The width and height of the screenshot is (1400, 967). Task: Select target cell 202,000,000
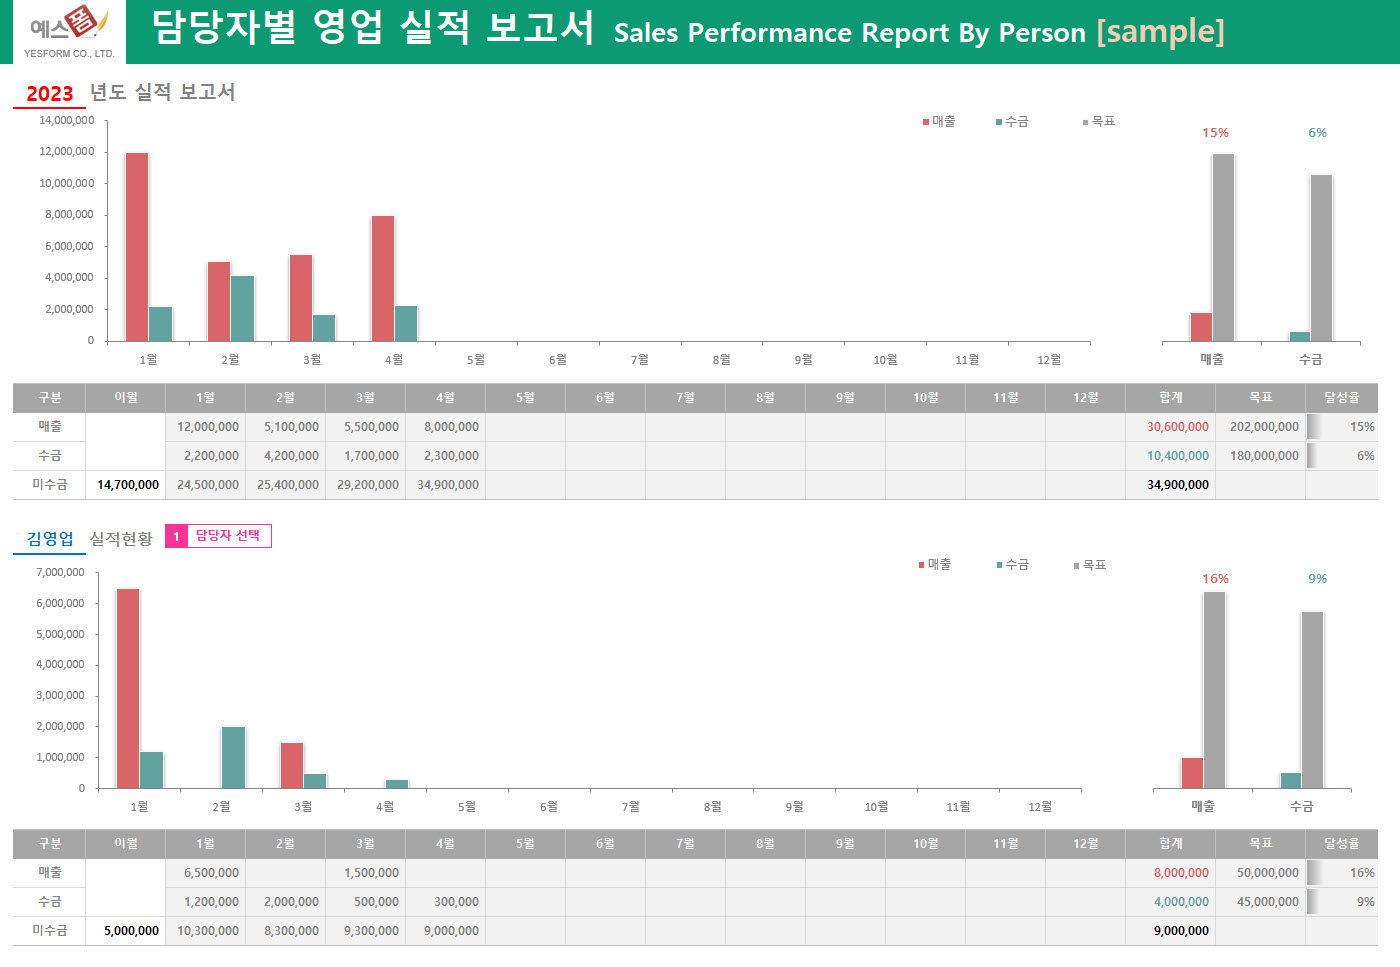point(1260,427)
